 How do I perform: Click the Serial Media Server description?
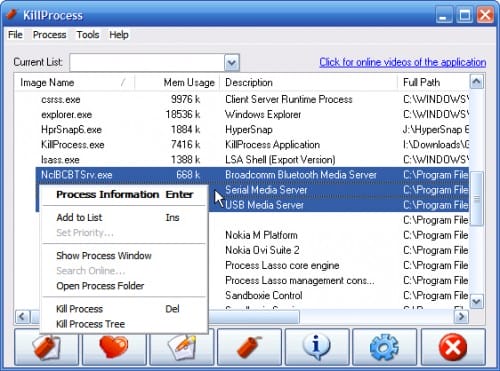(x=266, y=190)
